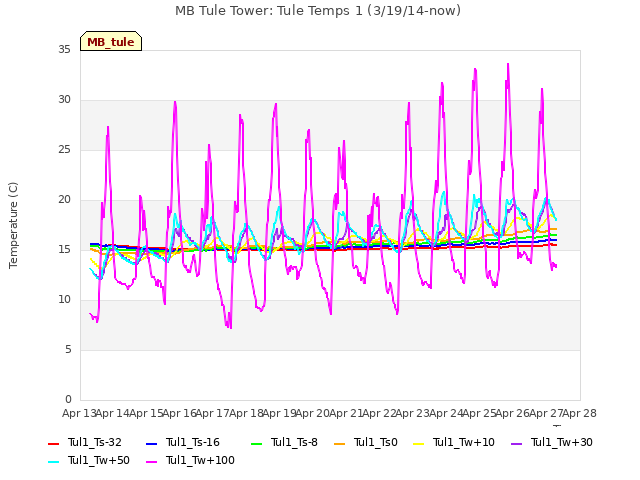The image size is (640, 480).
Task: Select the Tul1_Tw+30 legend label
Action: point(562,442)
